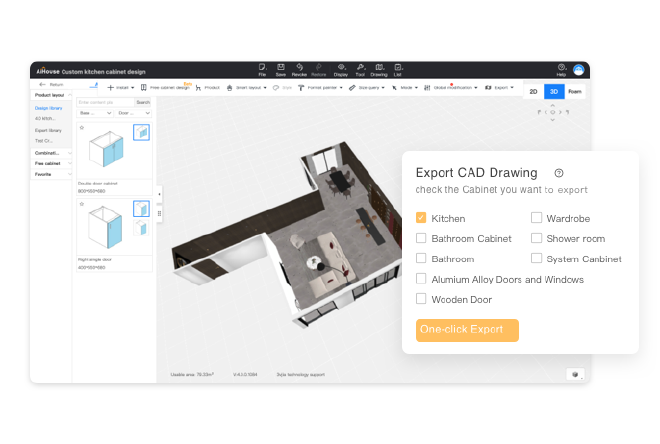The image size is (660, 444).
Task: Open Help from the top bar
Action: pos(561,69)
